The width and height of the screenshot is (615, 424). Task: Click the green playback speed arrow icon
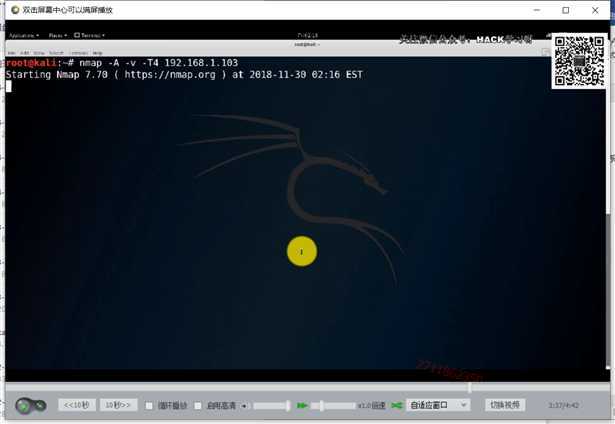(302, 406)
